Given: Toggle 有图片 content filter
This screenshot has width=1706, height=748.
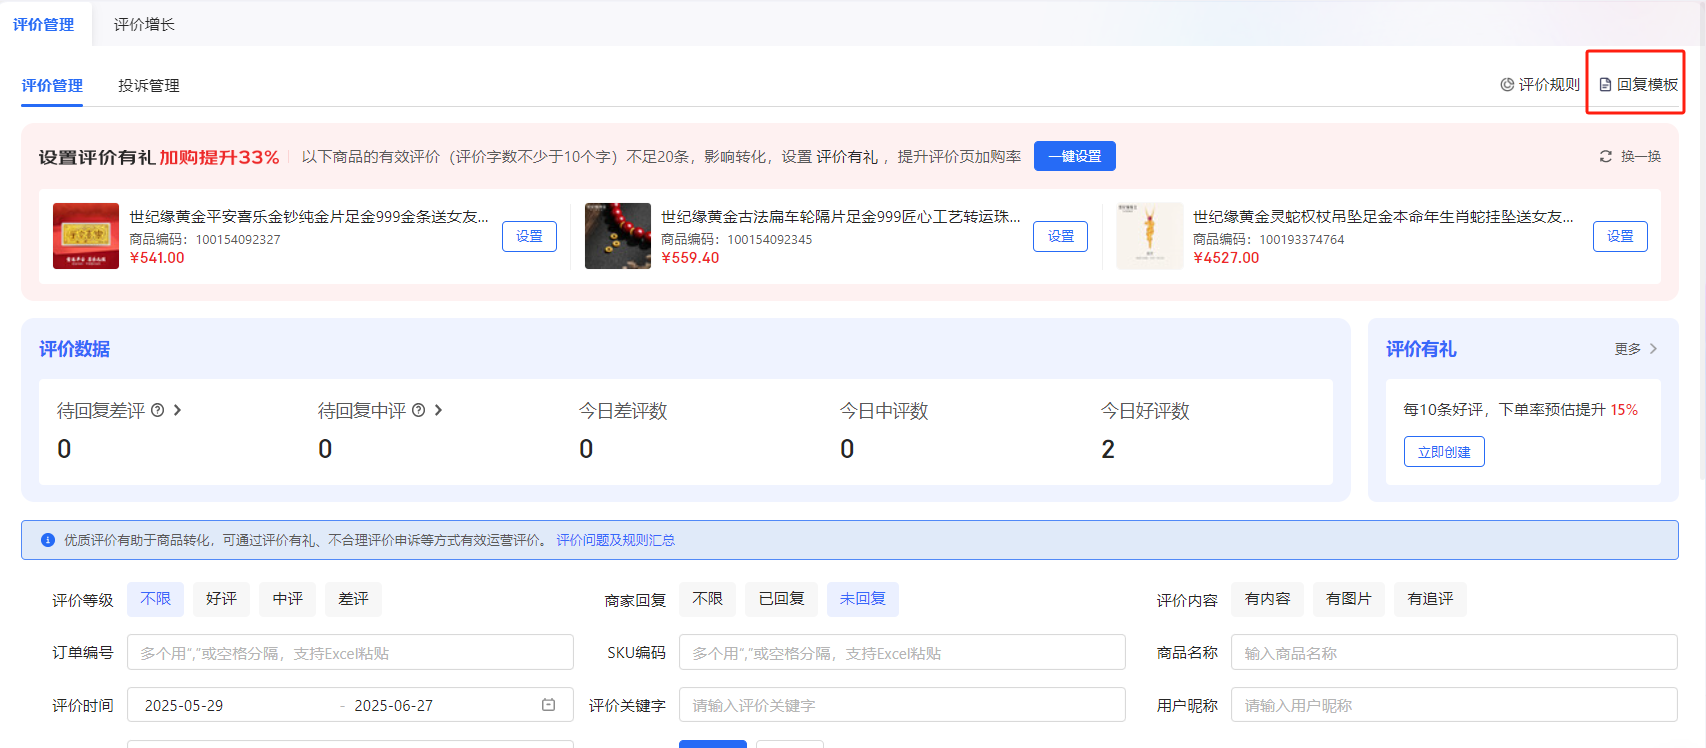Looking at the screenshot, I should coord(1348,599).
